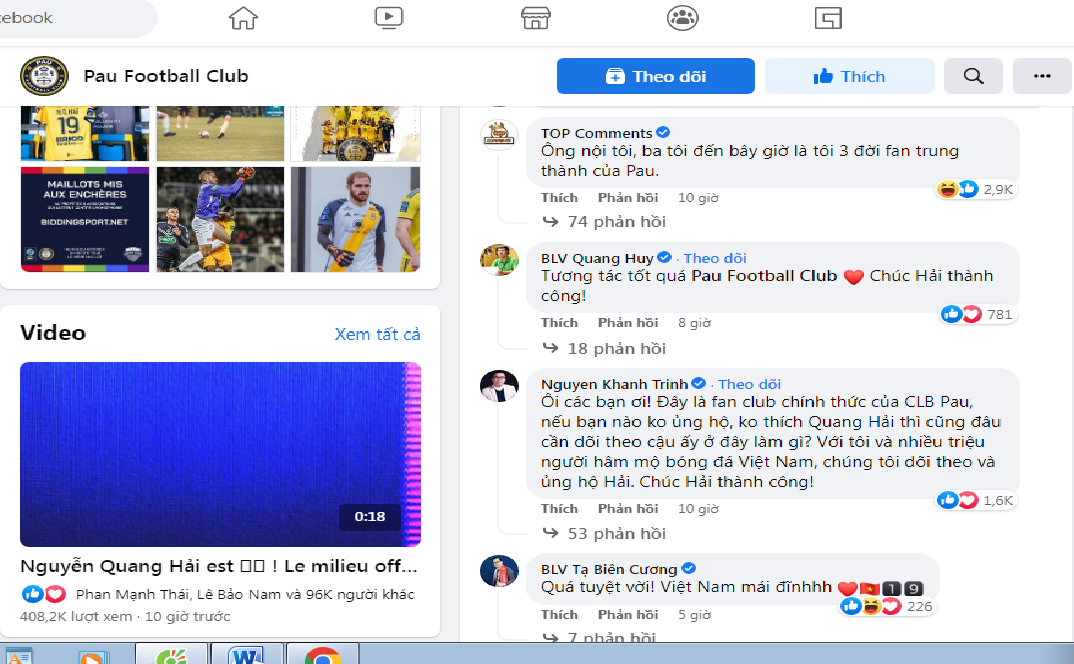1074x664 pixels.
Task: Reply to BLV Quang Huy's comment
Action: tap(627, 322)
